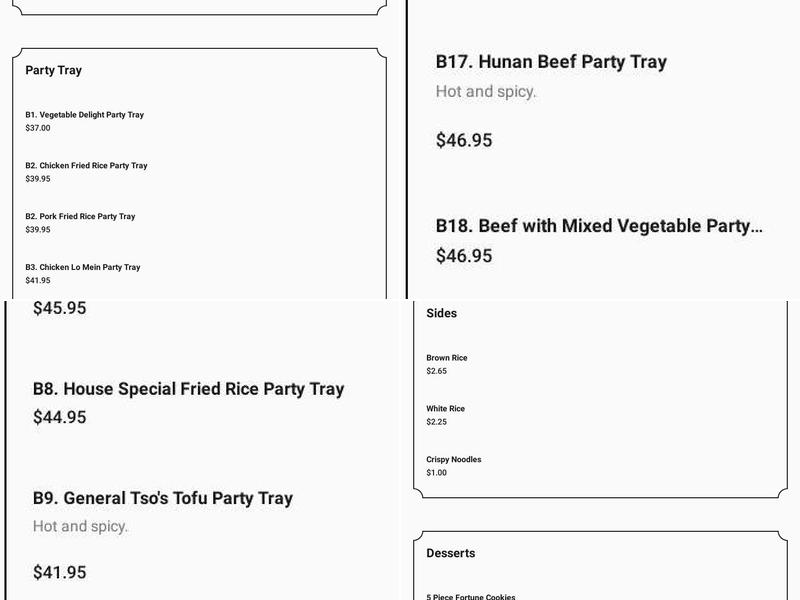Screen dimensions: 800x600
Task: Click the Desserts section heading
Action: click(451, 553)
